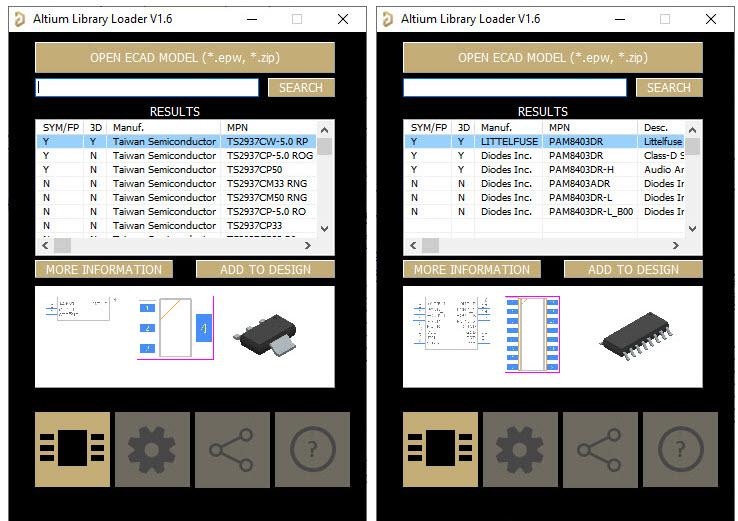Click the SYM/FP column header in left window

click(x=60, y=128)
